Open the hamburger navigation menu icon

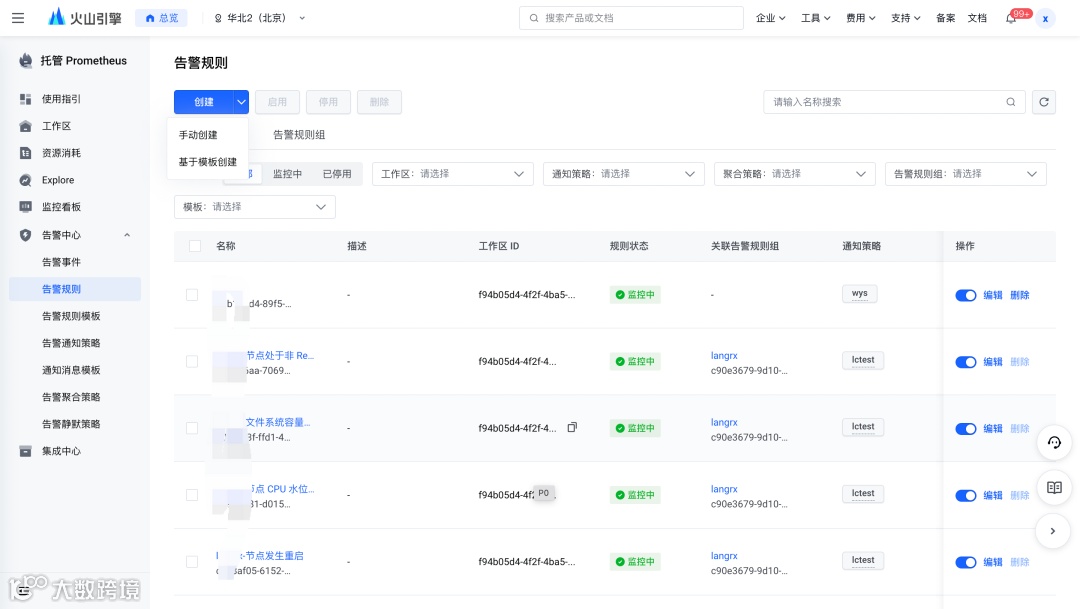tap(18, 18)
